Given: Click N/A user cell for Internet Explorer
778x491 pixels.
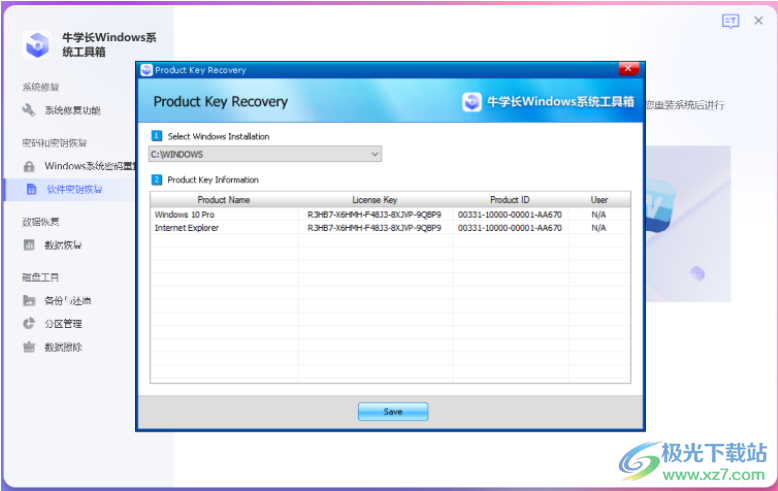Looking at the screenshot, I should tap(599, 228).
